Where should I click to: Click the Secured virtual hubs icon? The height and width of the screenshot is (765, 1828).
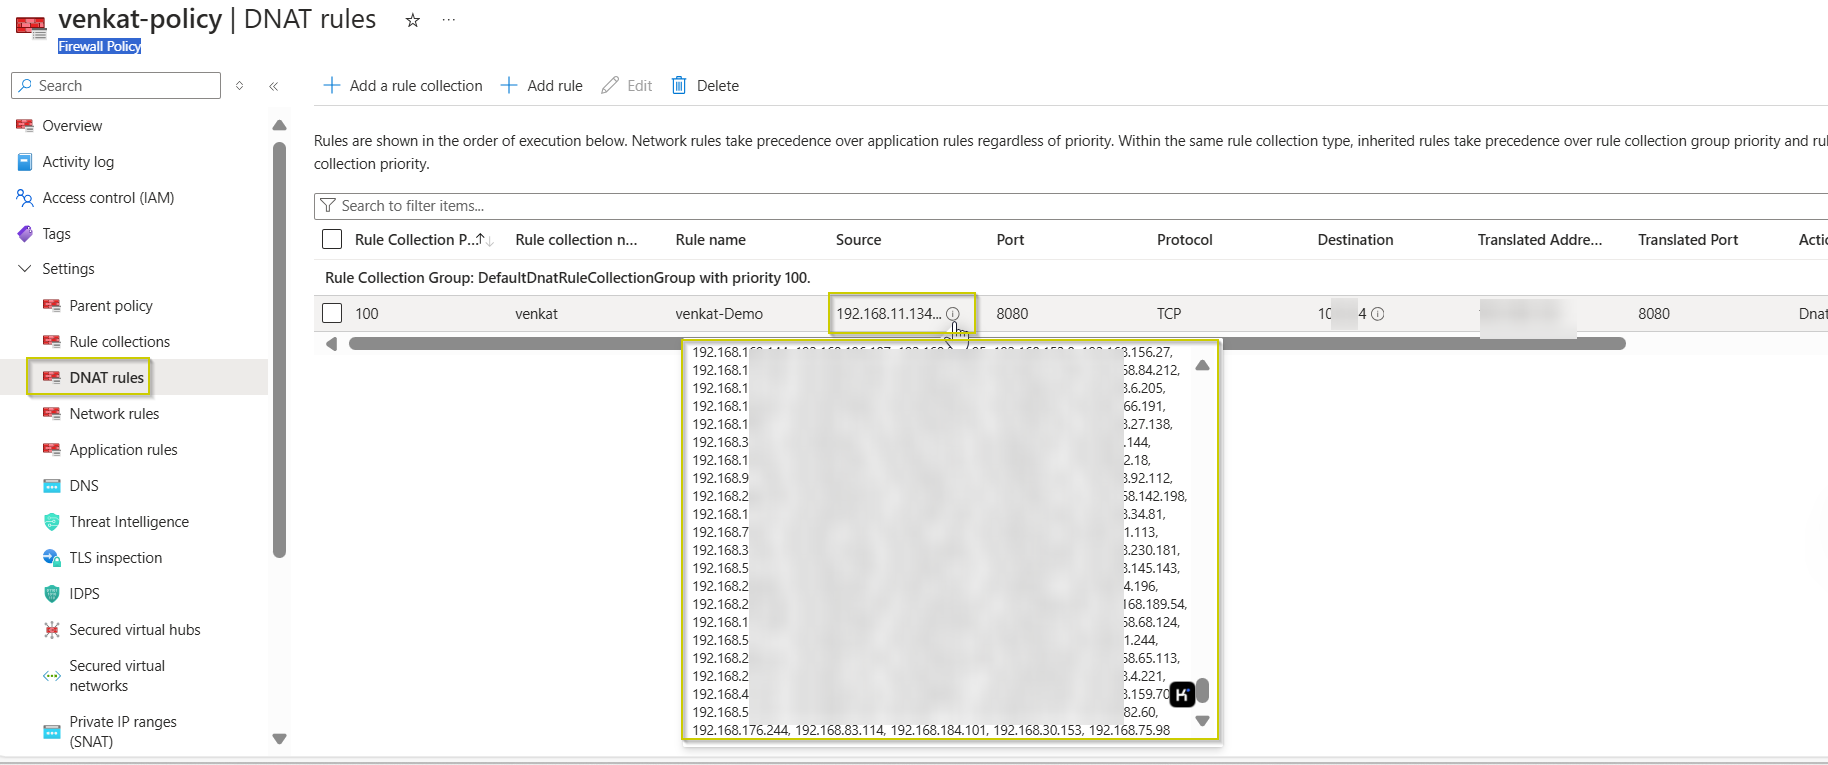(52, 630)
